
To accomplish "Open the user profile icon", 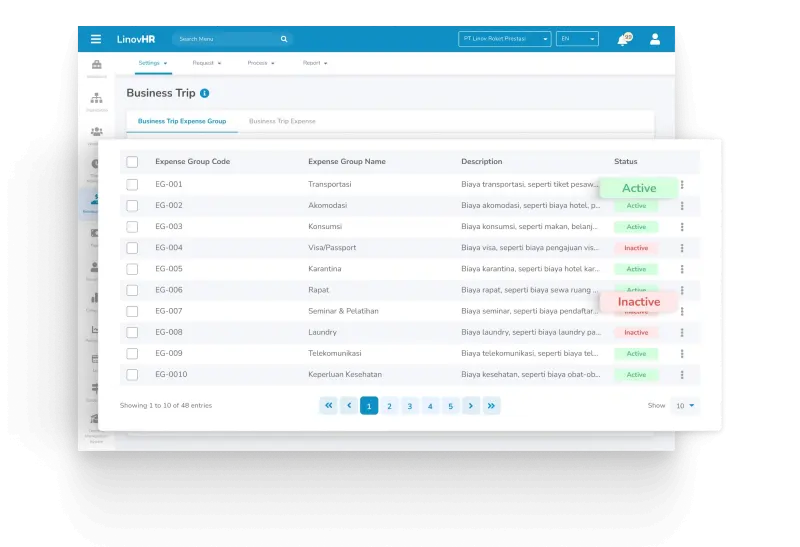I will [x=655, y=39].
